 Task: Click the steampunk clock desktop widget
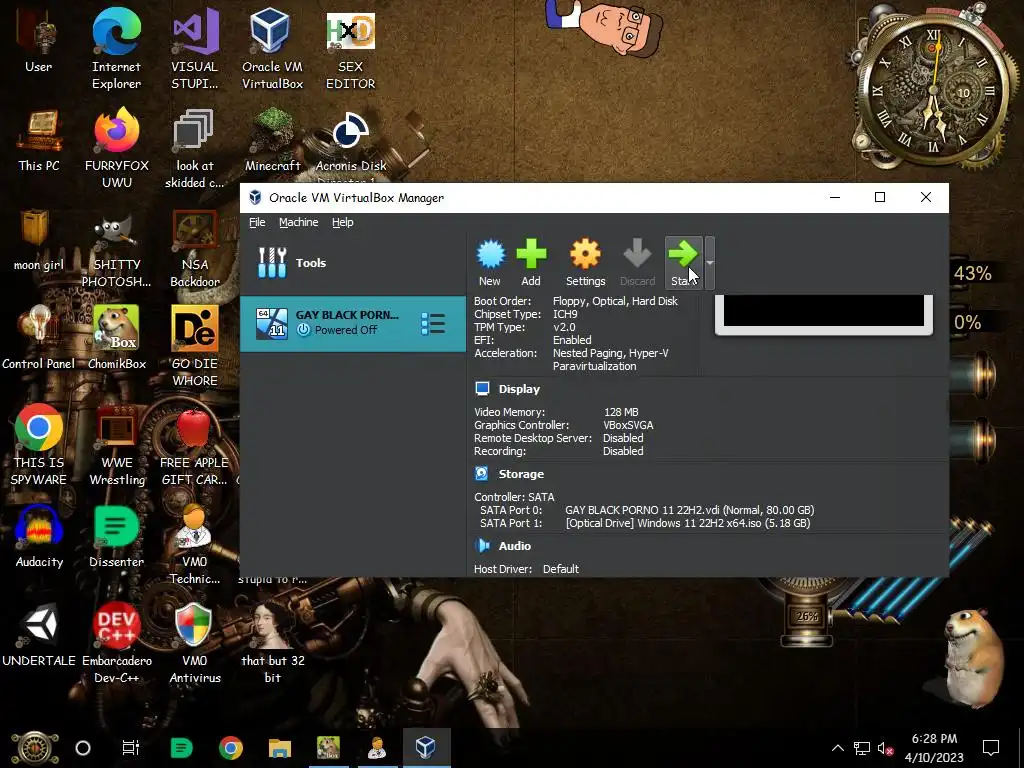coord(934,91)
